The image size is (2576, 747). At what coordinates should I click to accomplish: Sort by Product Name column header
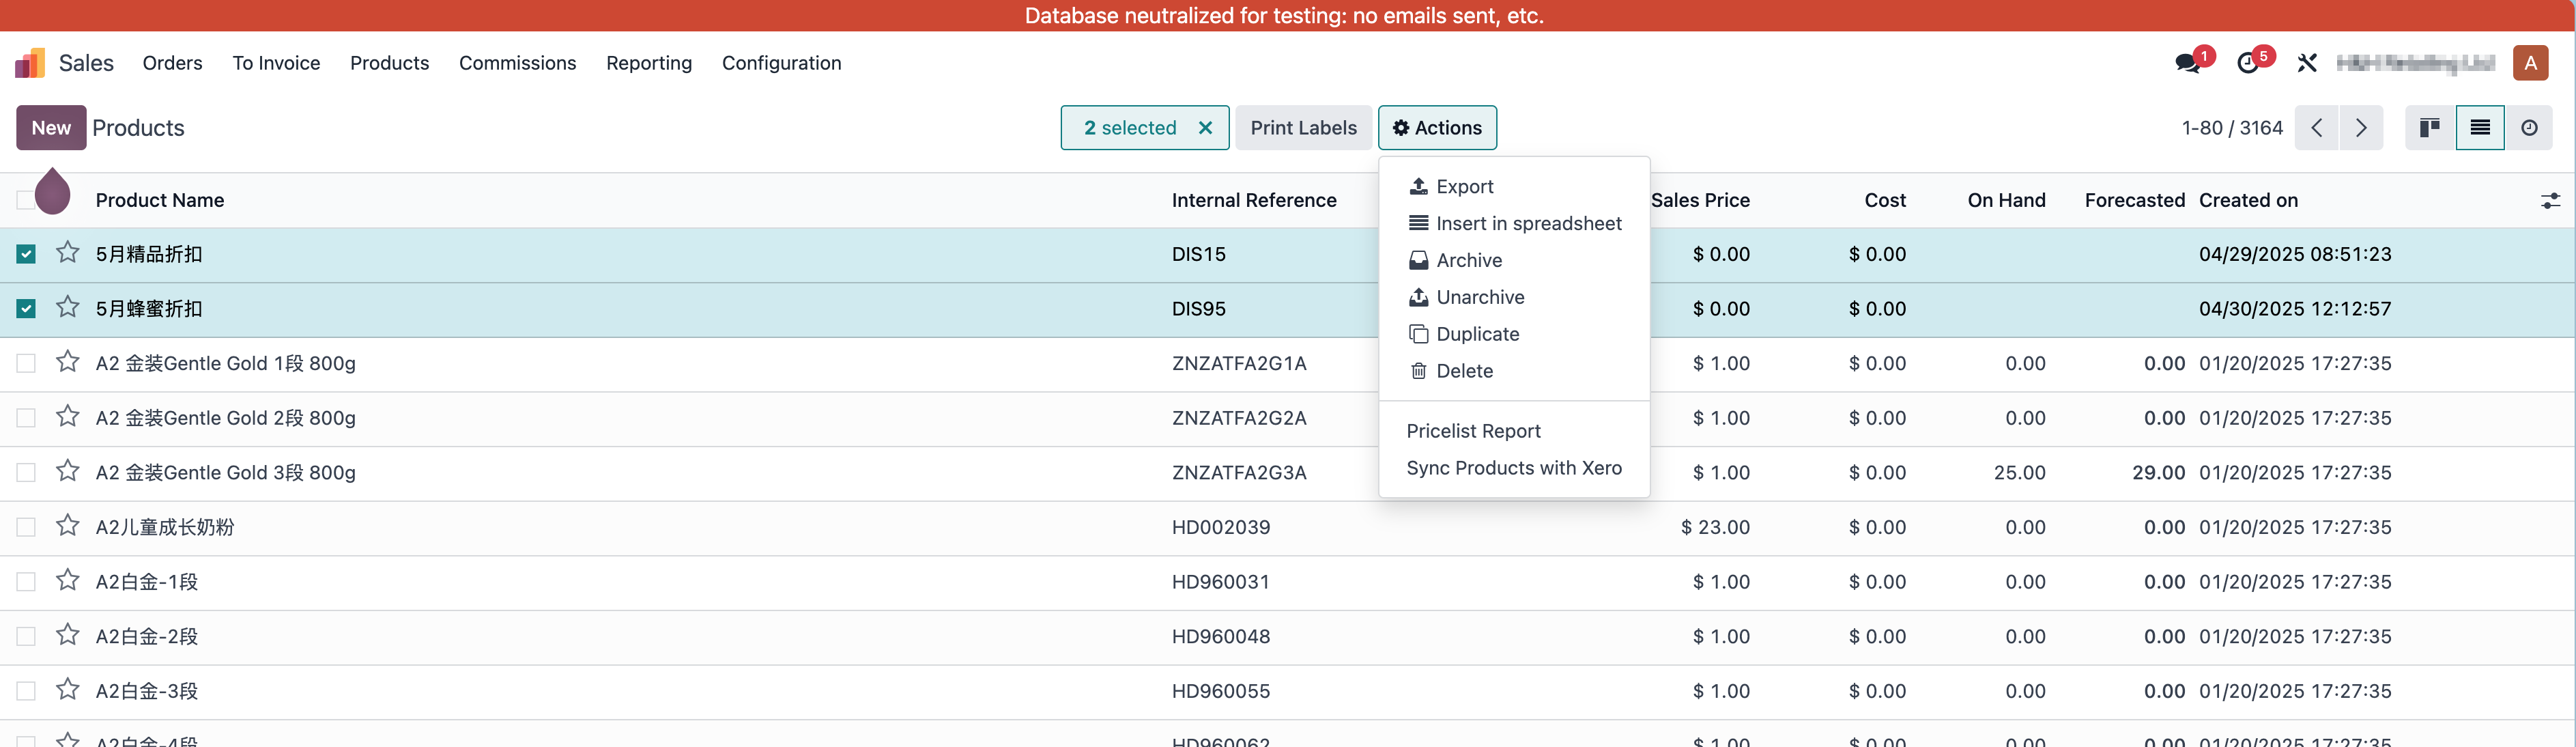coord(160,200)
